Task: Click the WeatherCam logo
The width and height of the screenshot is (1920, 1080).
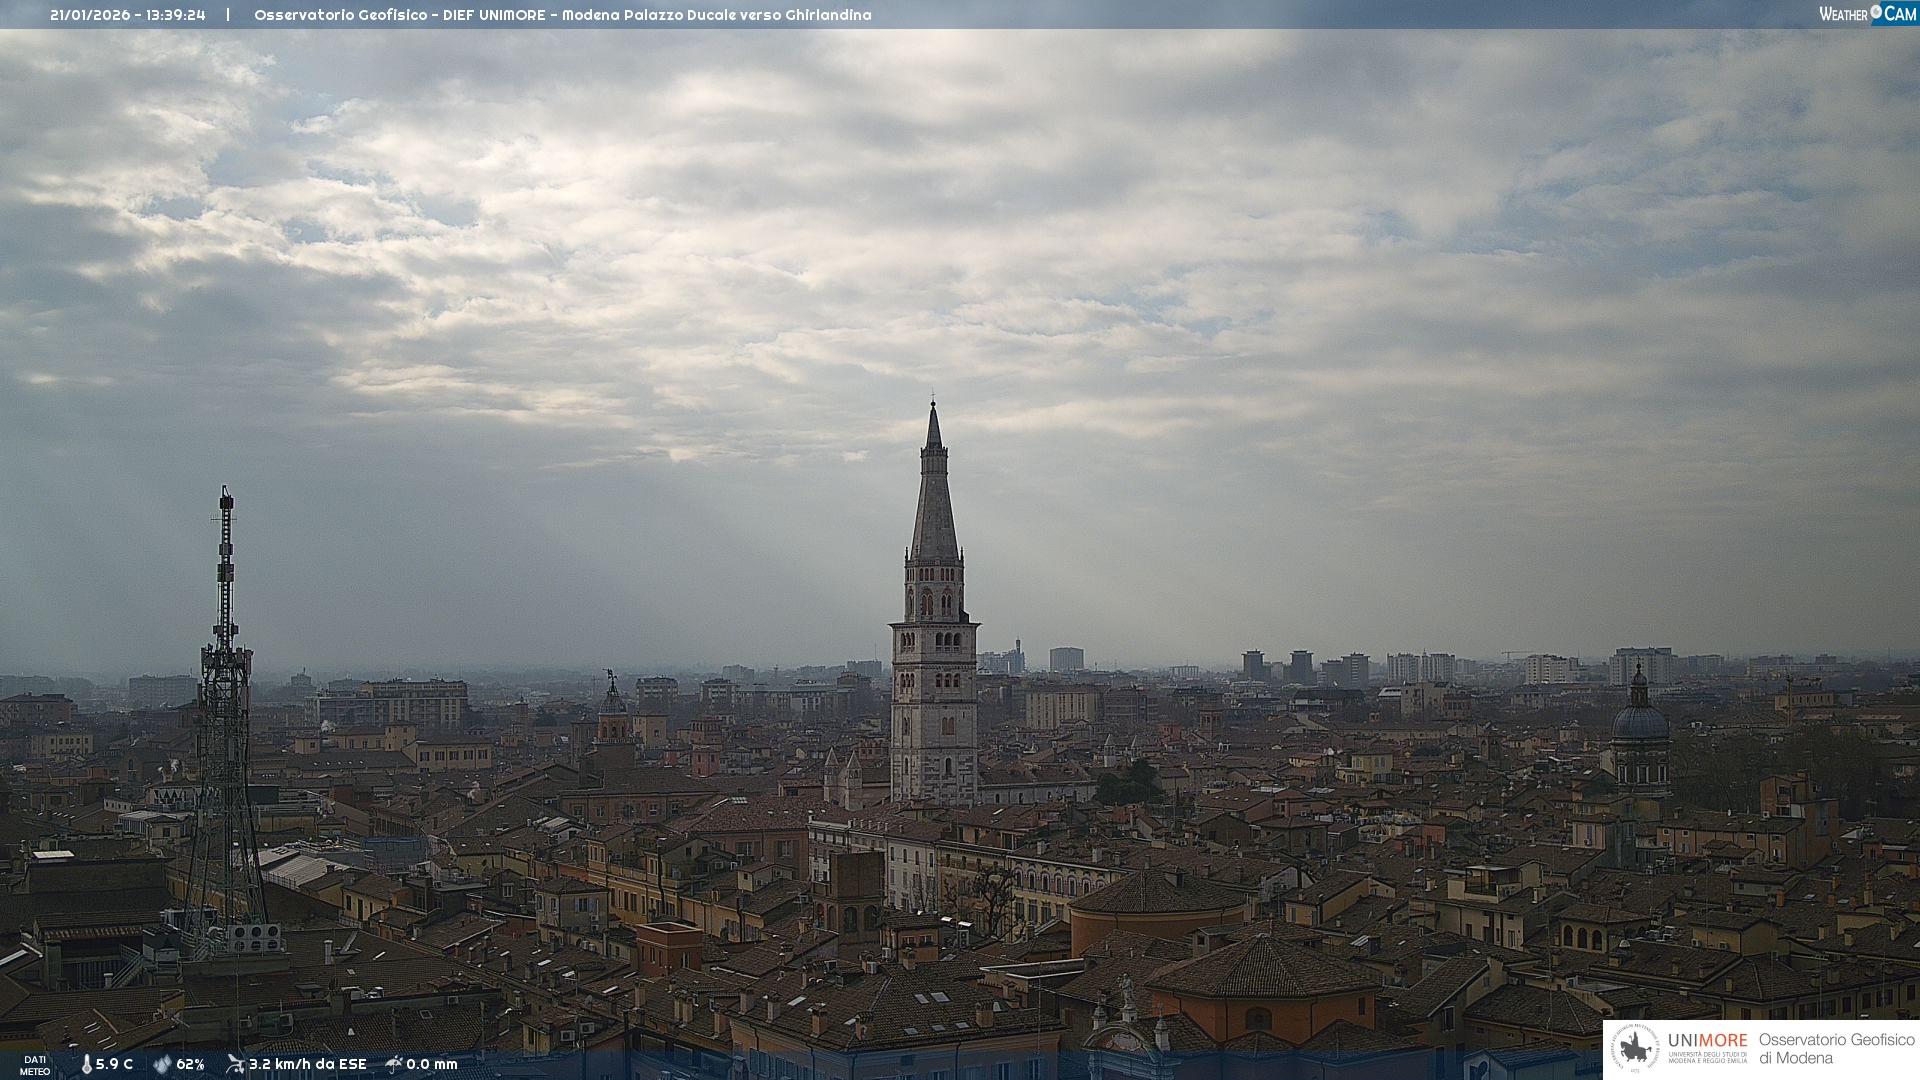Action: tap(1867, 14)
